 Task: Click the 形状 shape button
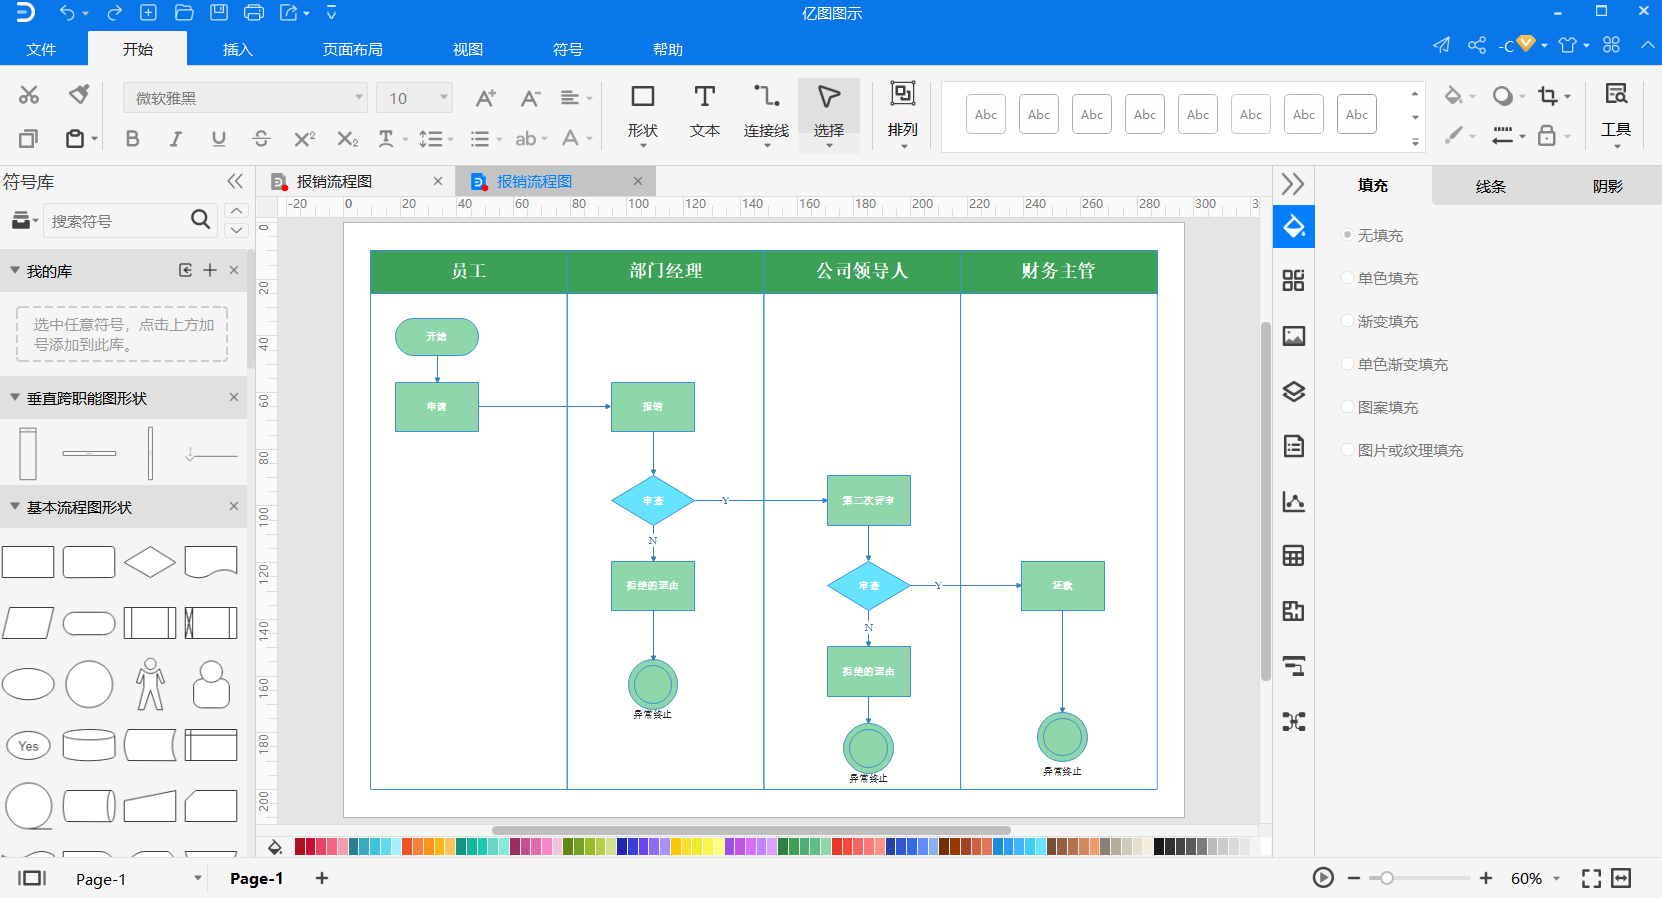[643, 113]
